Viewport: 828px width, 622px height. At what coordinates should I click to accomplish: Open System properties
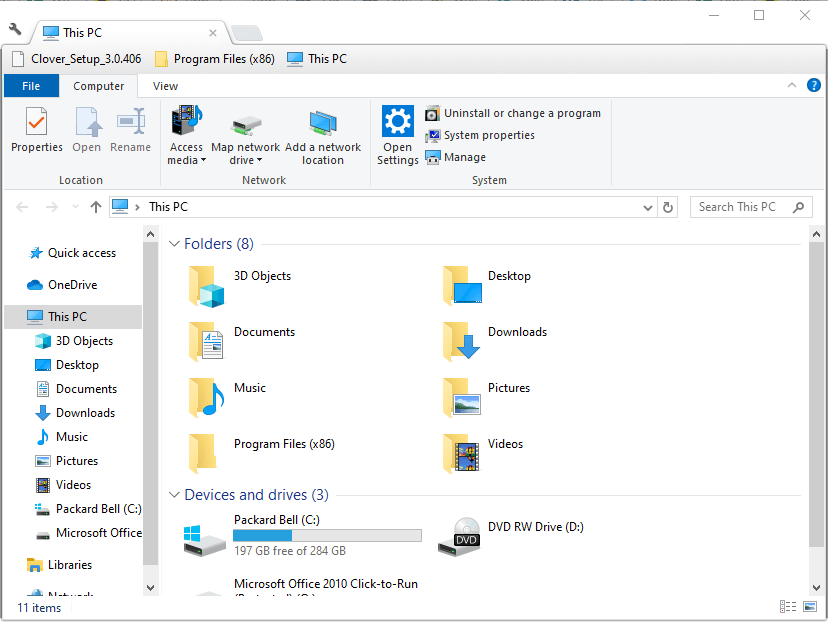pyautogui.click(x=480, y=135)
